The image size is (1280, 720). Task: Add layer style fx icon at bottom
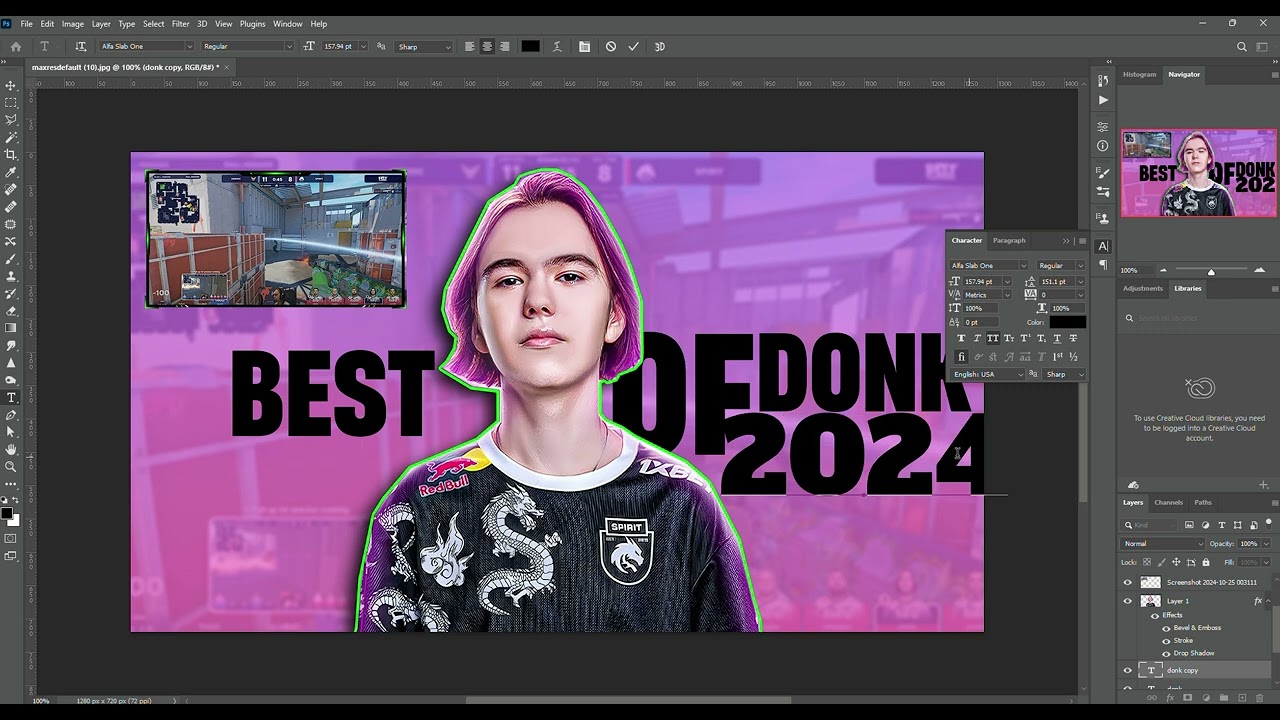(x=1170, y=698)
